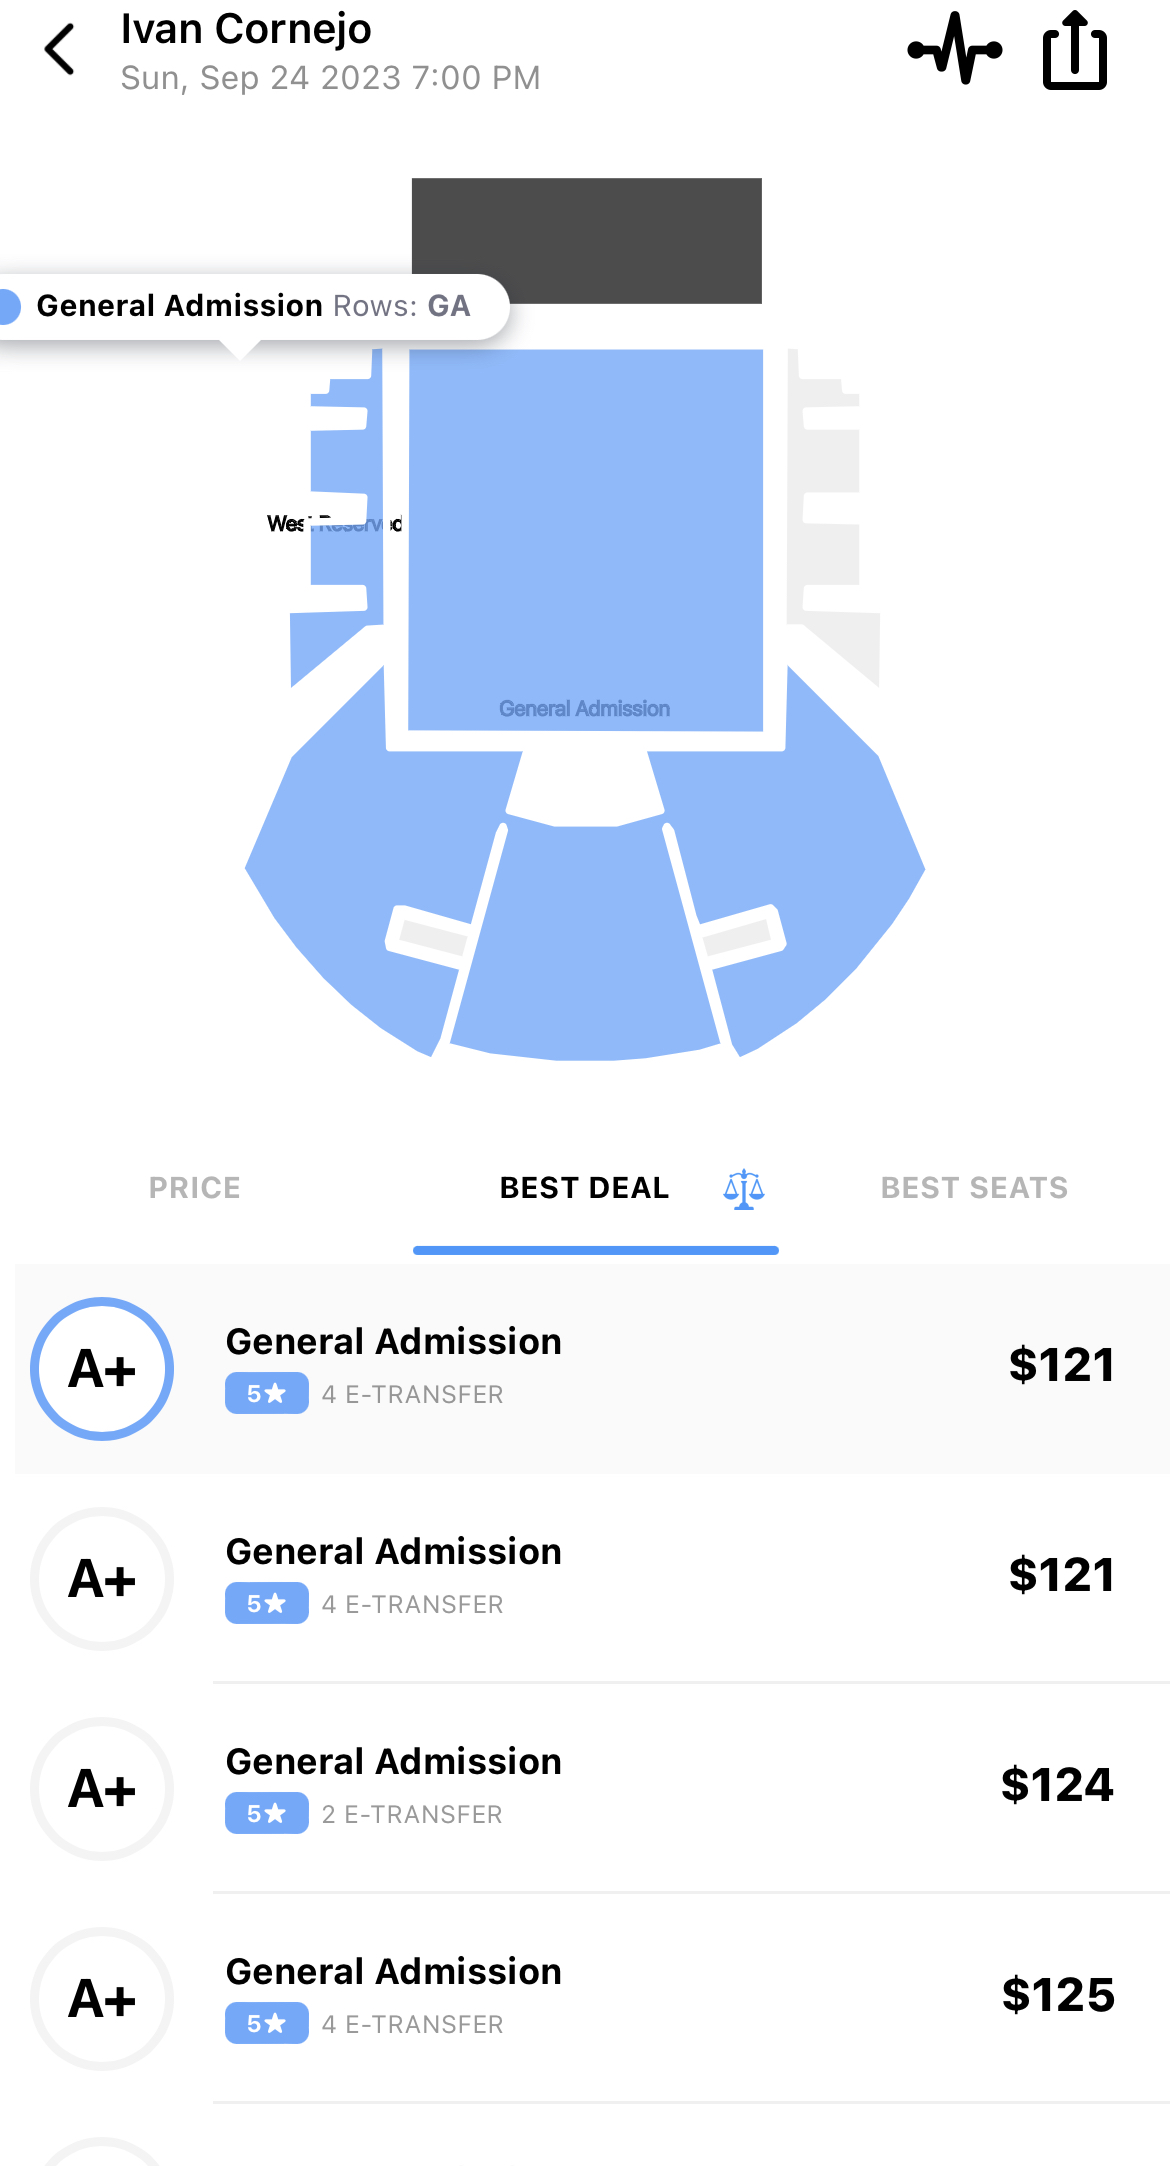This screenshot has height=2166, width=1170.
Task: Tap the back arrow icon
Action: (61, 50)
